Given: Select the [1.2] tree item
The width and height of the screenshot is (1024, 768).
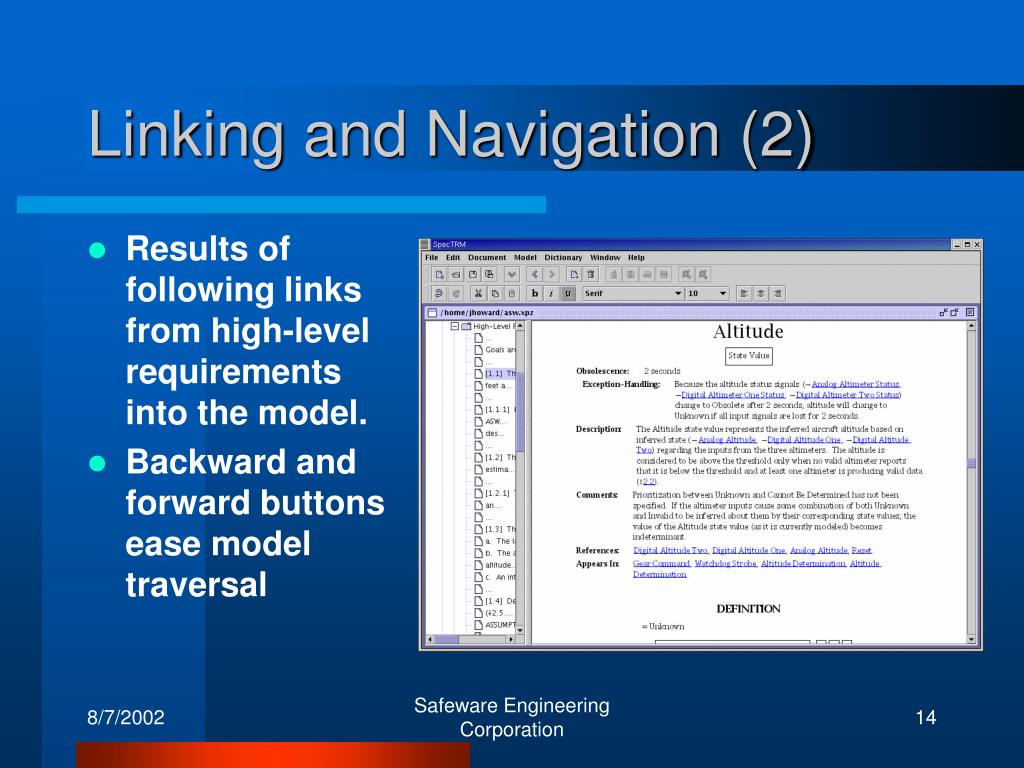Looking at the screenshot, I should [x=500, y=457].
